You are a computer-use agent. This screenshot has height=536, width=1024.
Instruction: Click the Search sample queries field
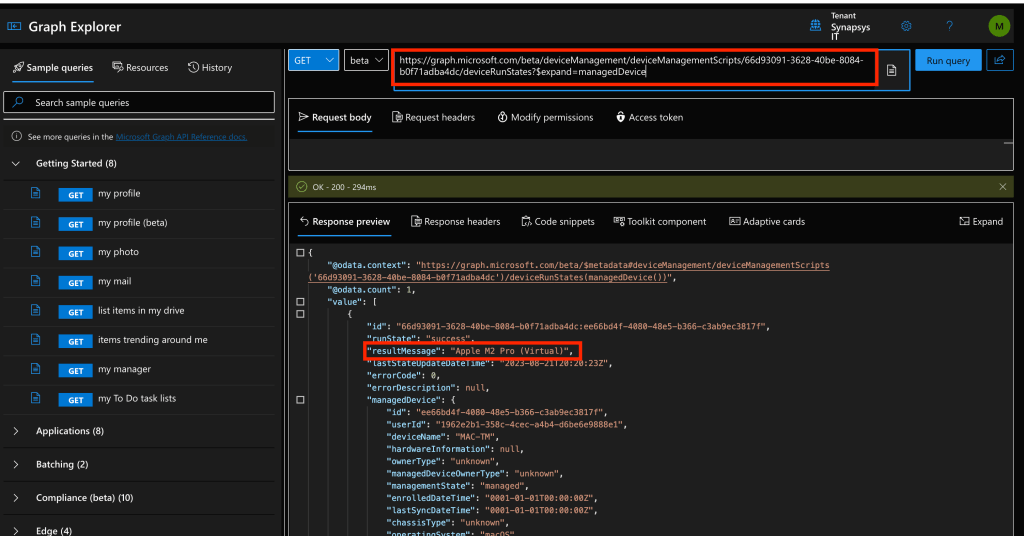click(x=140, y=102)
